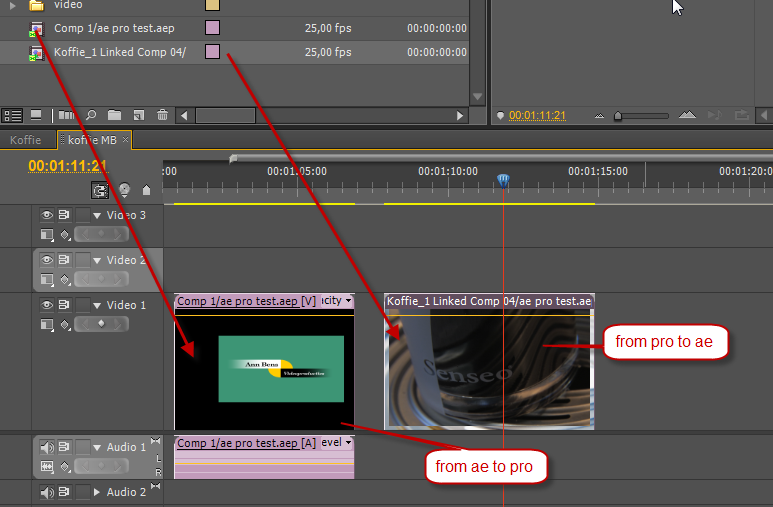Click trash Clear icon in project panel
The image size is (773, 507).
pyautogui.click(x=162, y=115)
